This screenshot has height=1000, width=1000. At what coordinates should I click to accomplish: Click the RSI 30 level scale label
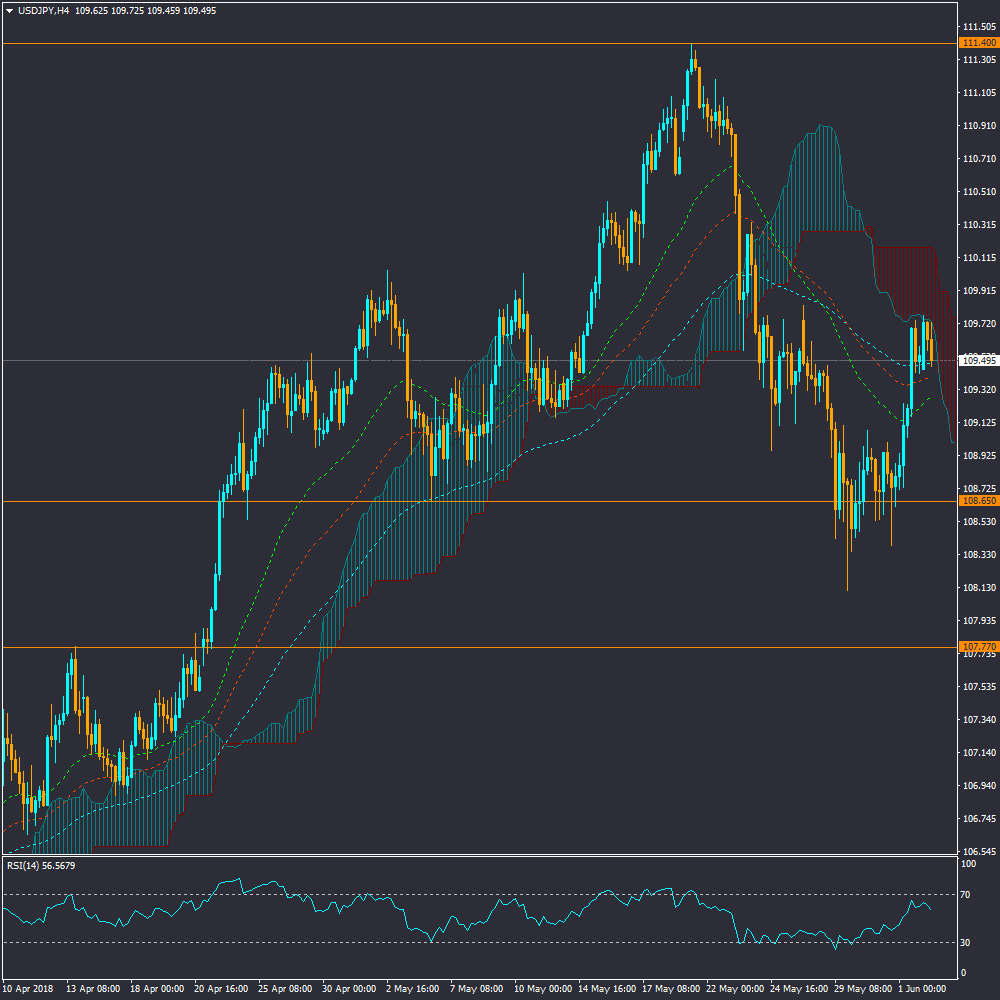click(x=965, y=942)
